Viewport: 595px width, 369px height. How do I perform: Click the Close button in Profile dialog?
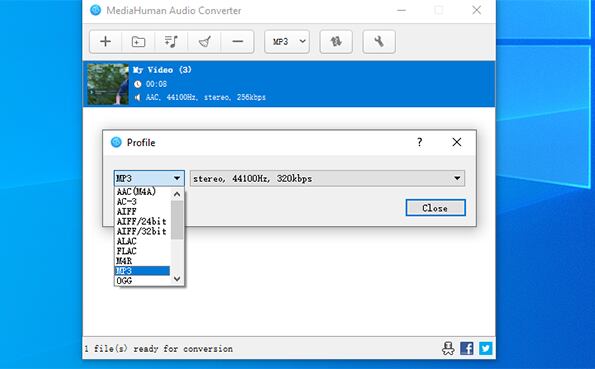(436, 208)
